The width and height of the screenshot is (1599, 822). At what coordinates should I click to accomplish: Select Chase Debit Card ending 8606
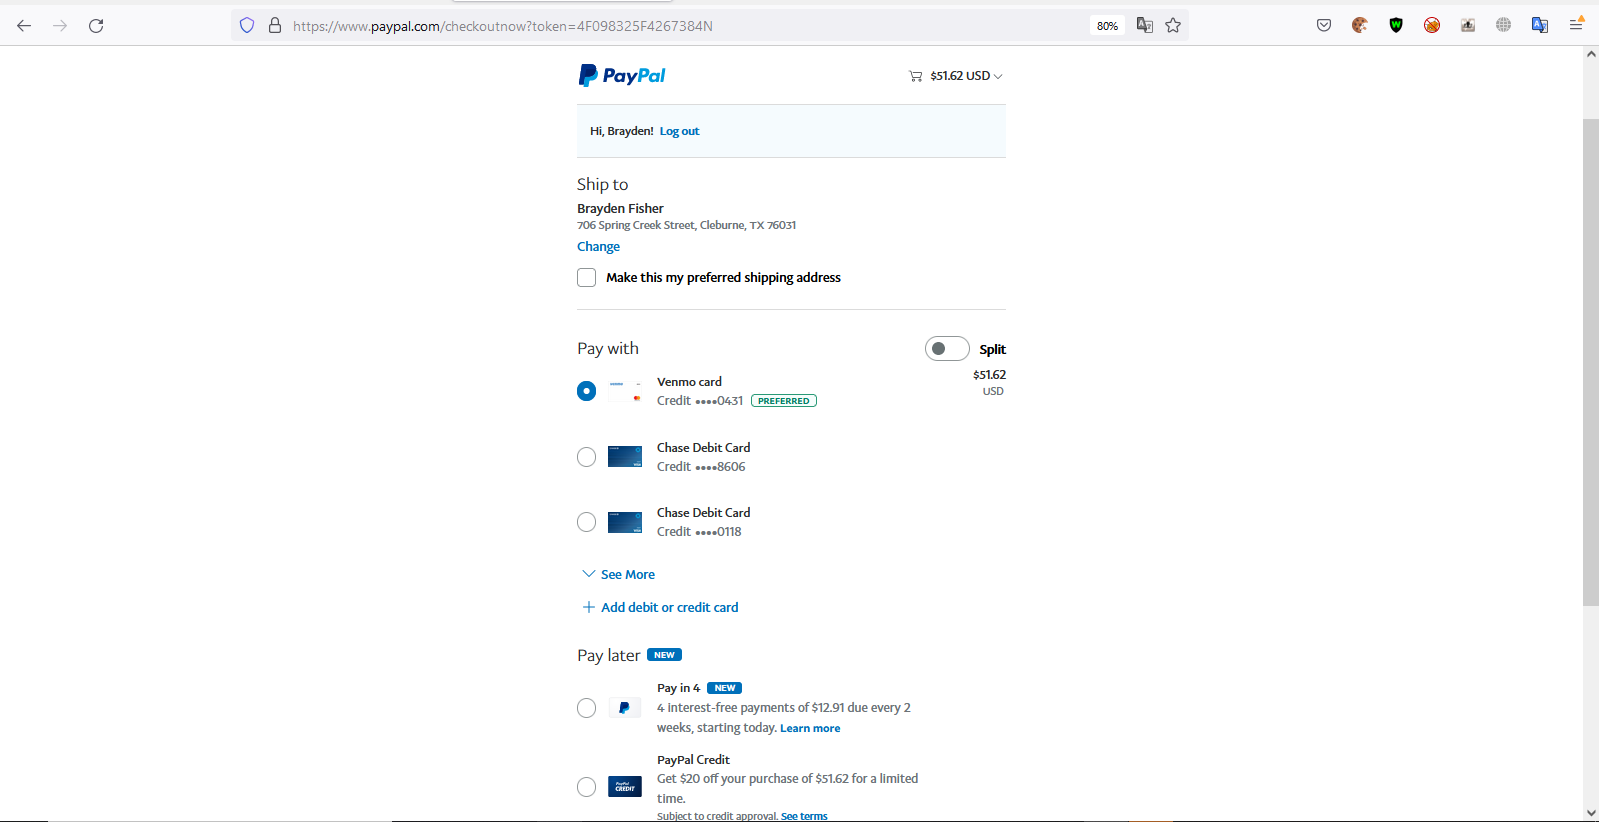click(587, 457)
